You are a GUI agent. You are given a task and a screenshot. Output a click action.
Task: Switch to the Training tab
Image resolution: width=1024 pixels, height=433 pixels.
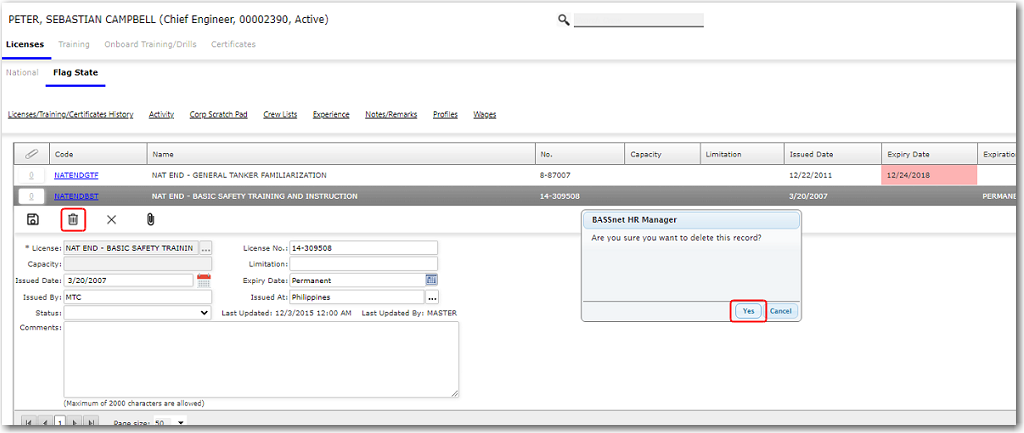click(74, 44)
